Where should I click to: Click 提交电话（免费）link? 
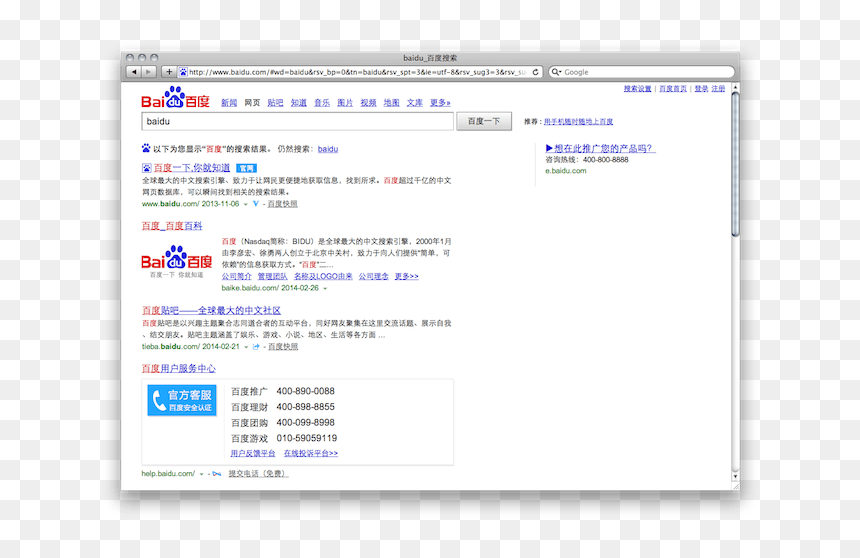[258, 474]
